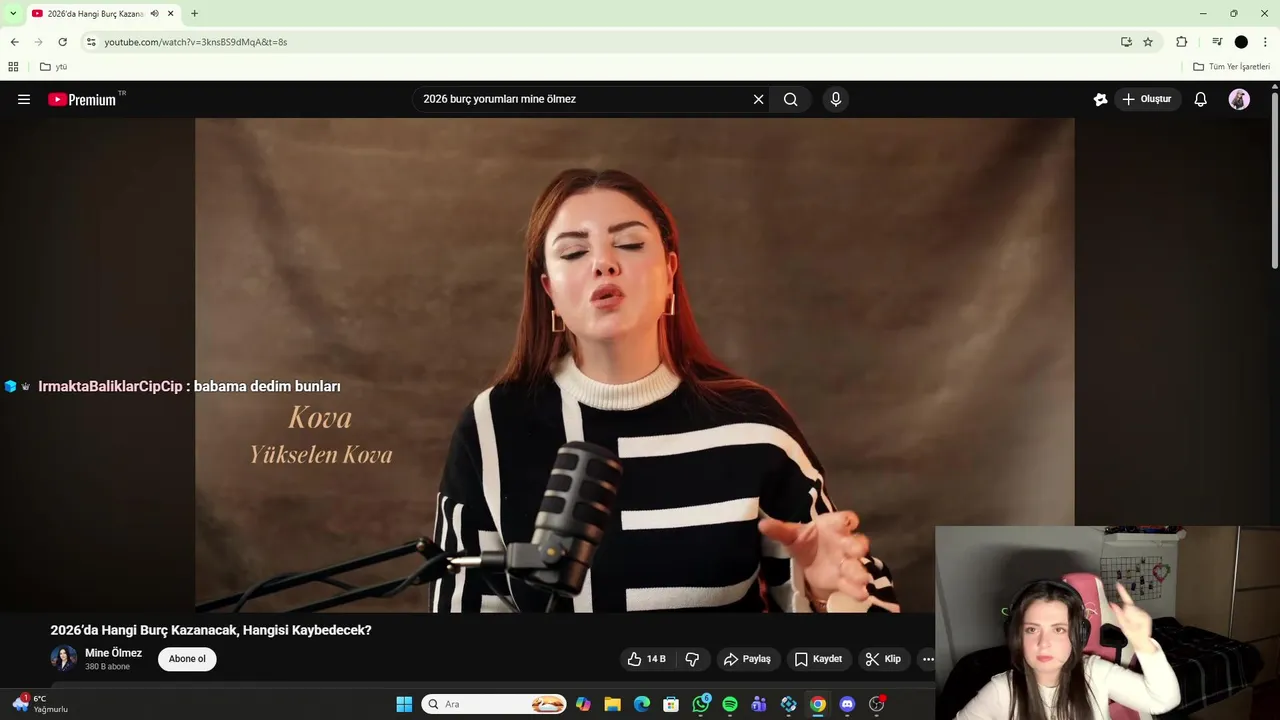Screen dimensions: 1280x720
Task: Select the 2026'da Hangi Burç tab
Action: (95, 13)
